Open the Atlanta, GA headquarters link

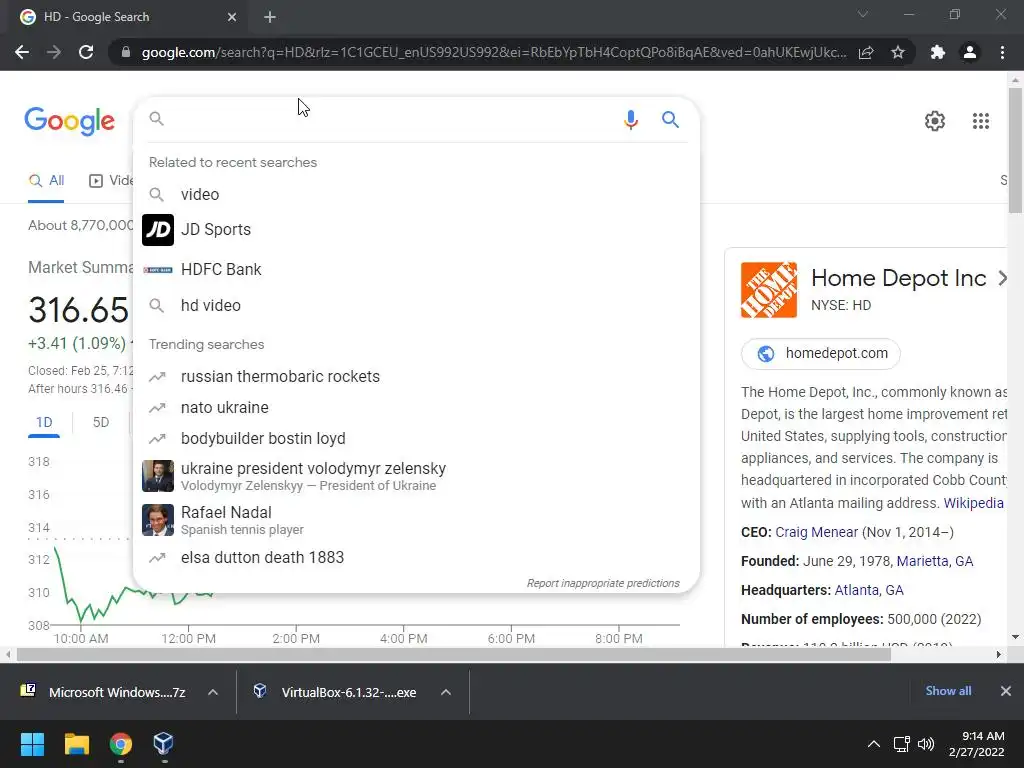[869, 590]
